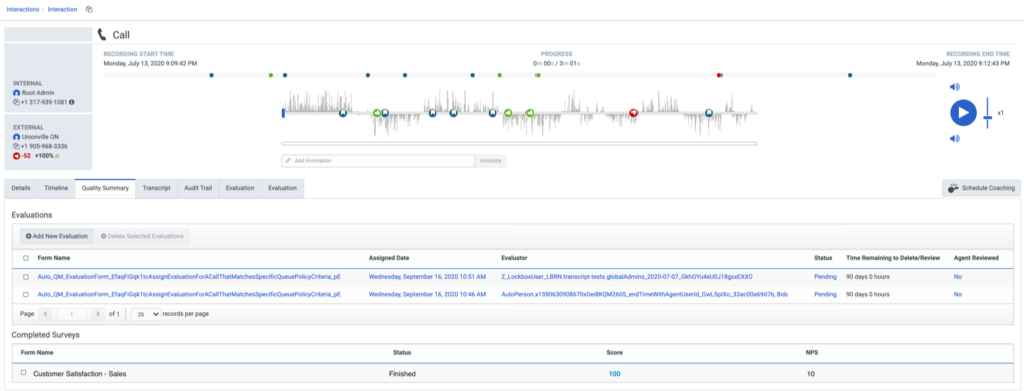
Task: Click the Z_LockboxUser_LBRN evaluator link
Action: [x=627, y=277]
